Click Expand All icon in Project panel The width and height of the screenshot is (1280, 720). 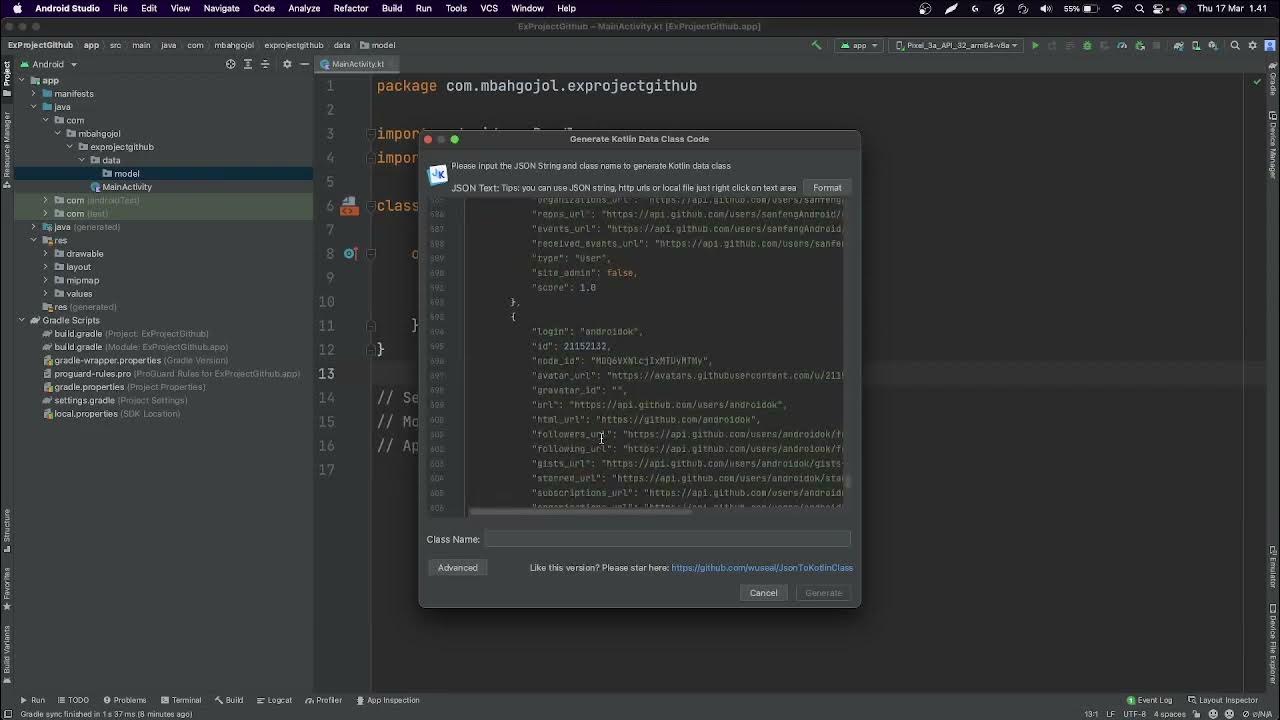click(x=248, y=64)
